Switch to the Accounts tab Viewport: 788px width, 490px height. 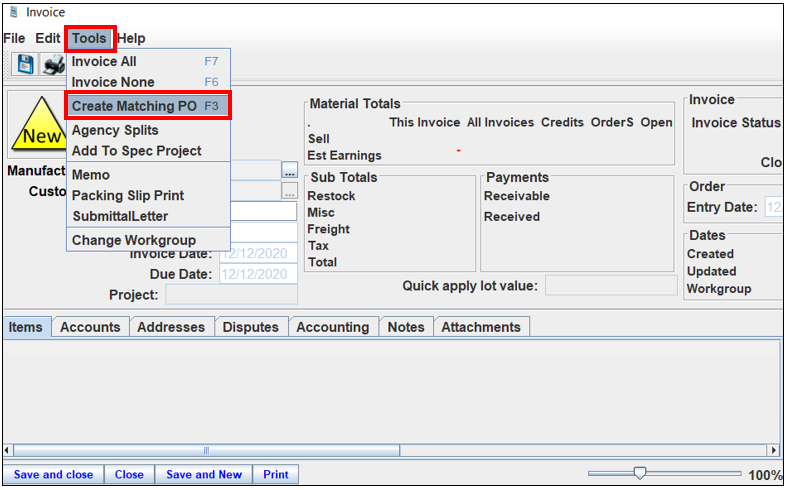point(90,327)
